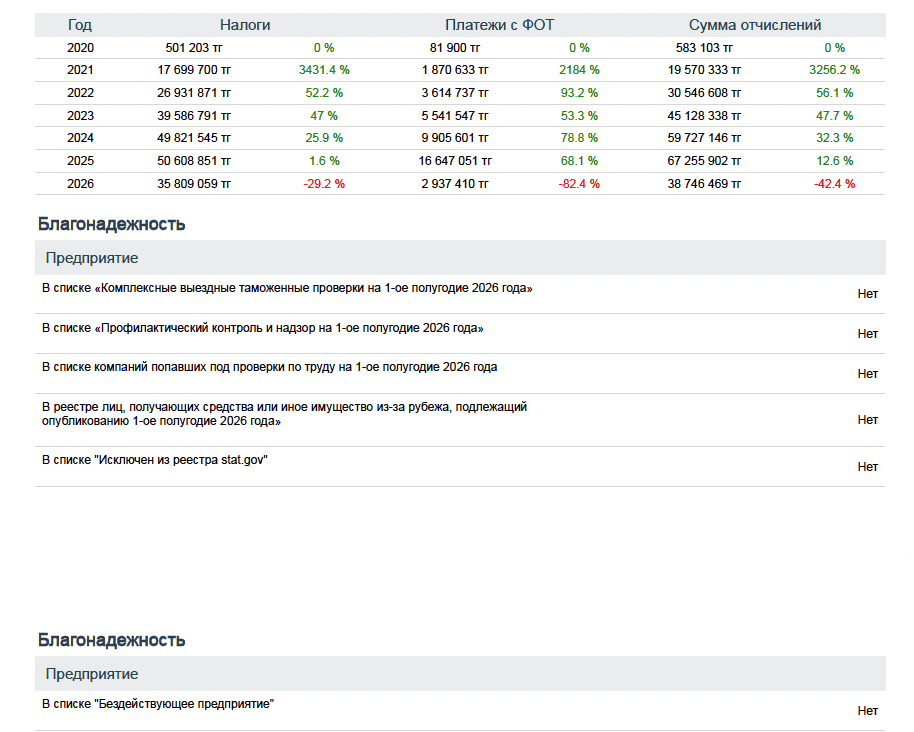Viewport: 914px width, 732px height.
Task: Open the Бездействующее предприятие list entry
Action: click(460, 710)
